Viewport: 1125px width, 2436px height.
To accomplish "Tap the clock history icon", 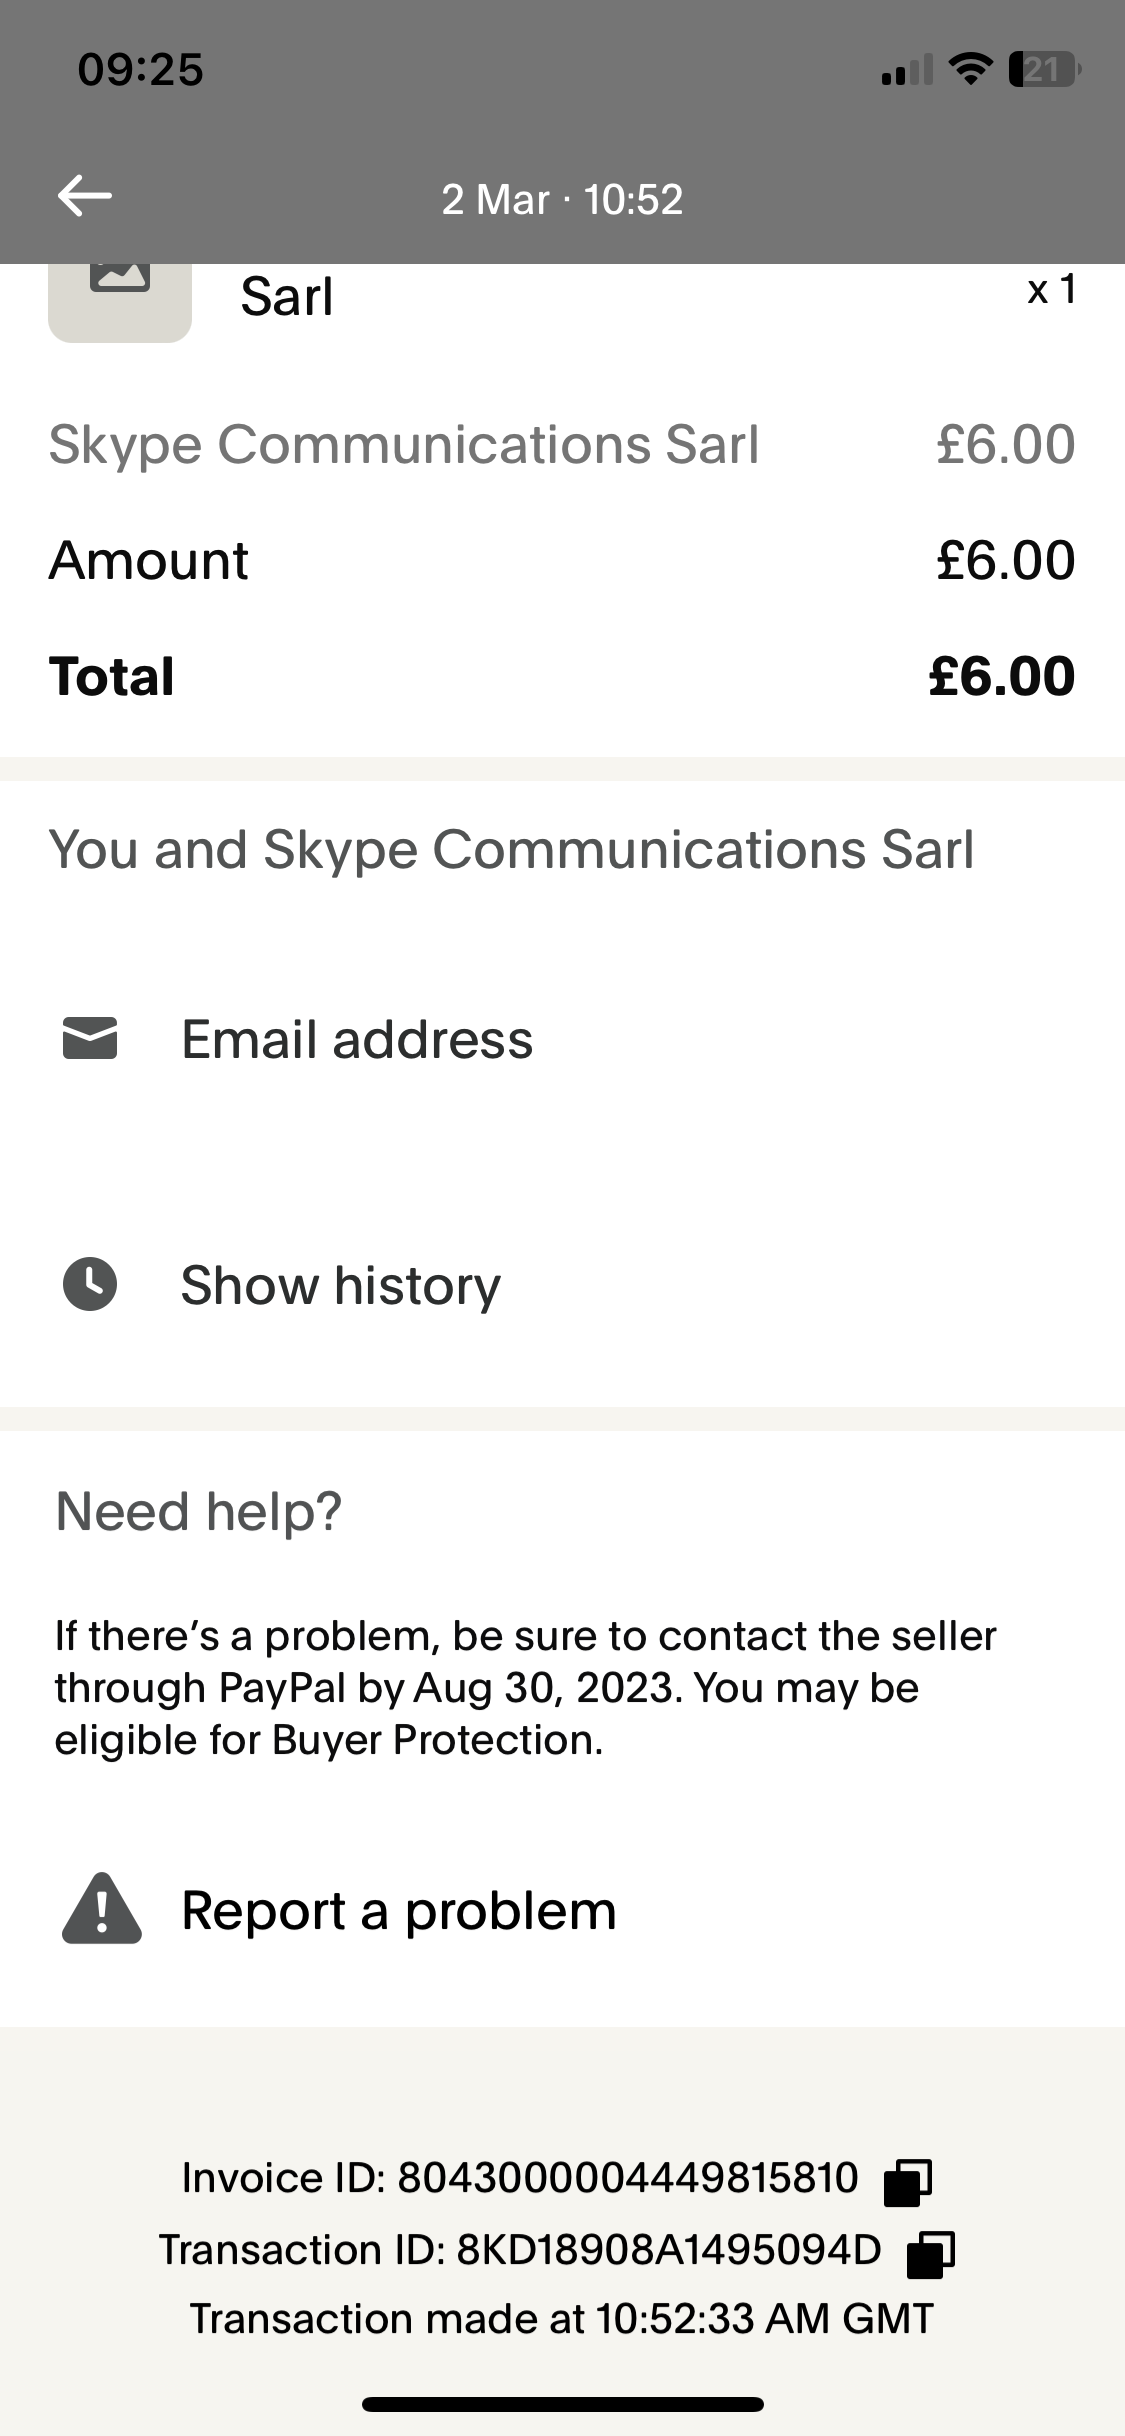I will [x=90, y=1284].
